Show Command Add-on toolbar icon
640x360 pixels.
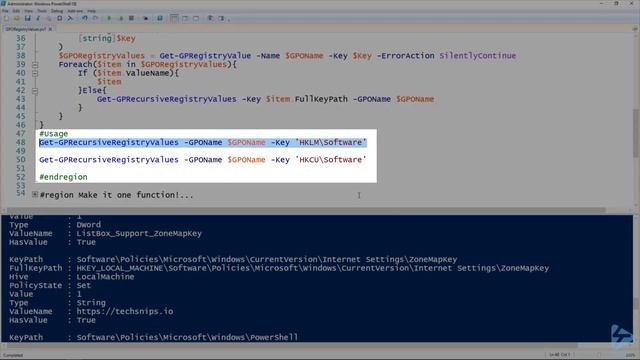[x=221, y=18]
